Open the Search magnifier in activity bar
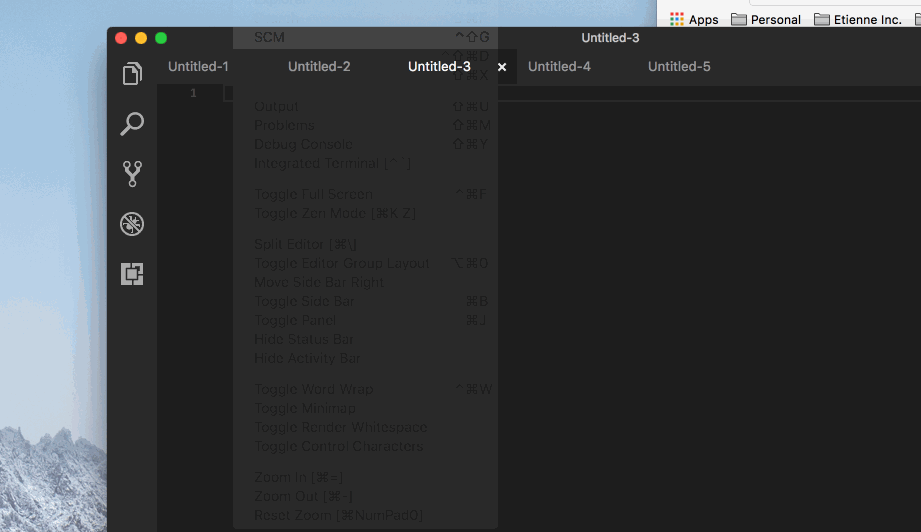This screenshot has width=921, height=532. [x=132, y=124]
